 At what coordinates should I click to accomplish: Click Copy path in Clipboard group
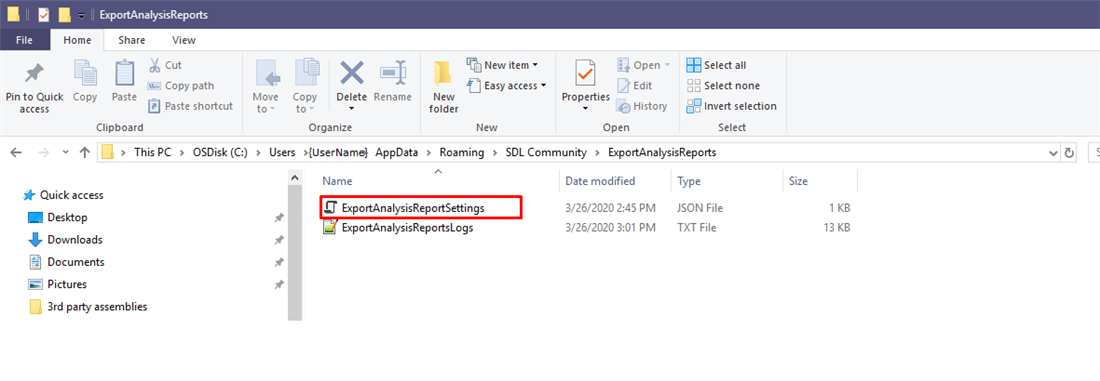coord(181,86)
